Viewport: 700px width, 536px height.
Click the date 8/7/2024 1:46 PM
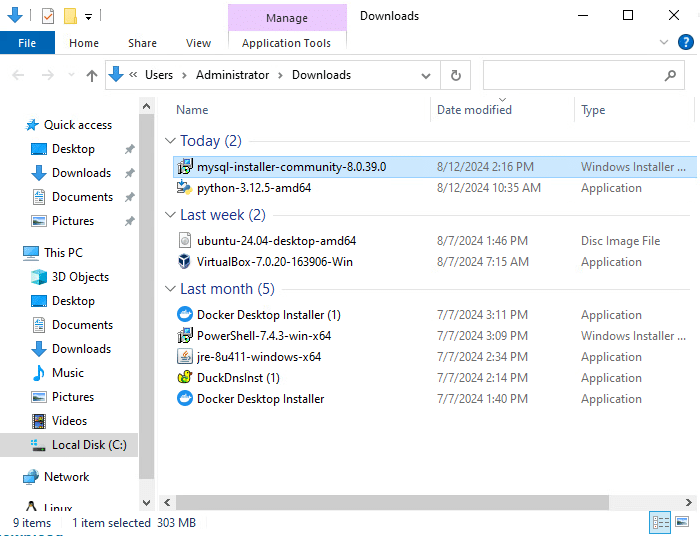[482, 241]
